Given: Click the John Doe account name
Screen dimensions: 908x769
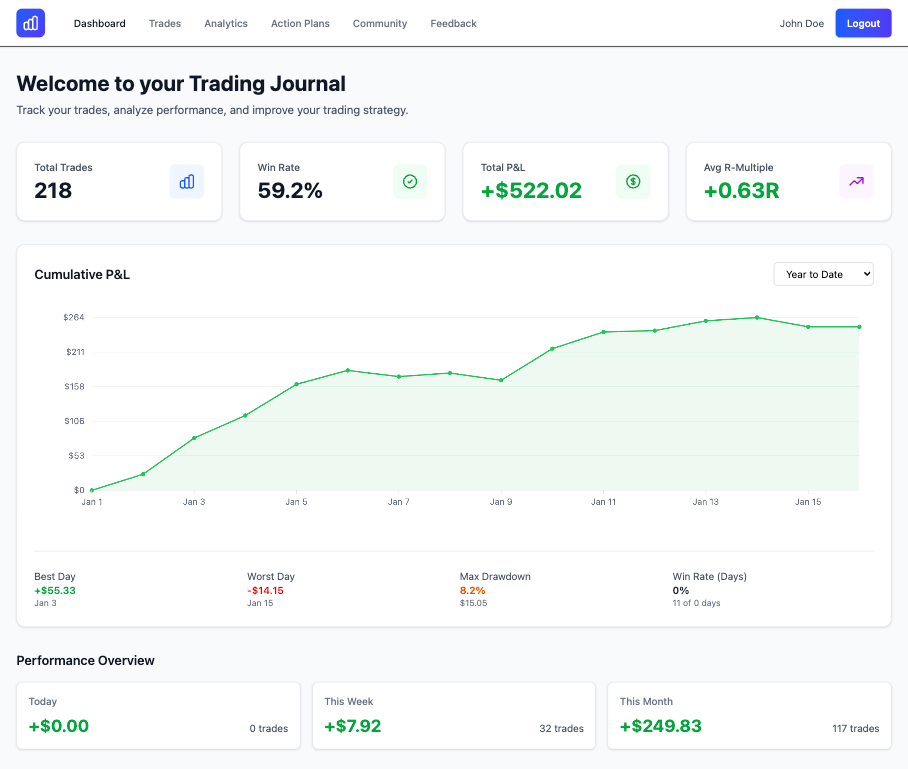Looking at the screenshot, I should click(x=801, y=23).
